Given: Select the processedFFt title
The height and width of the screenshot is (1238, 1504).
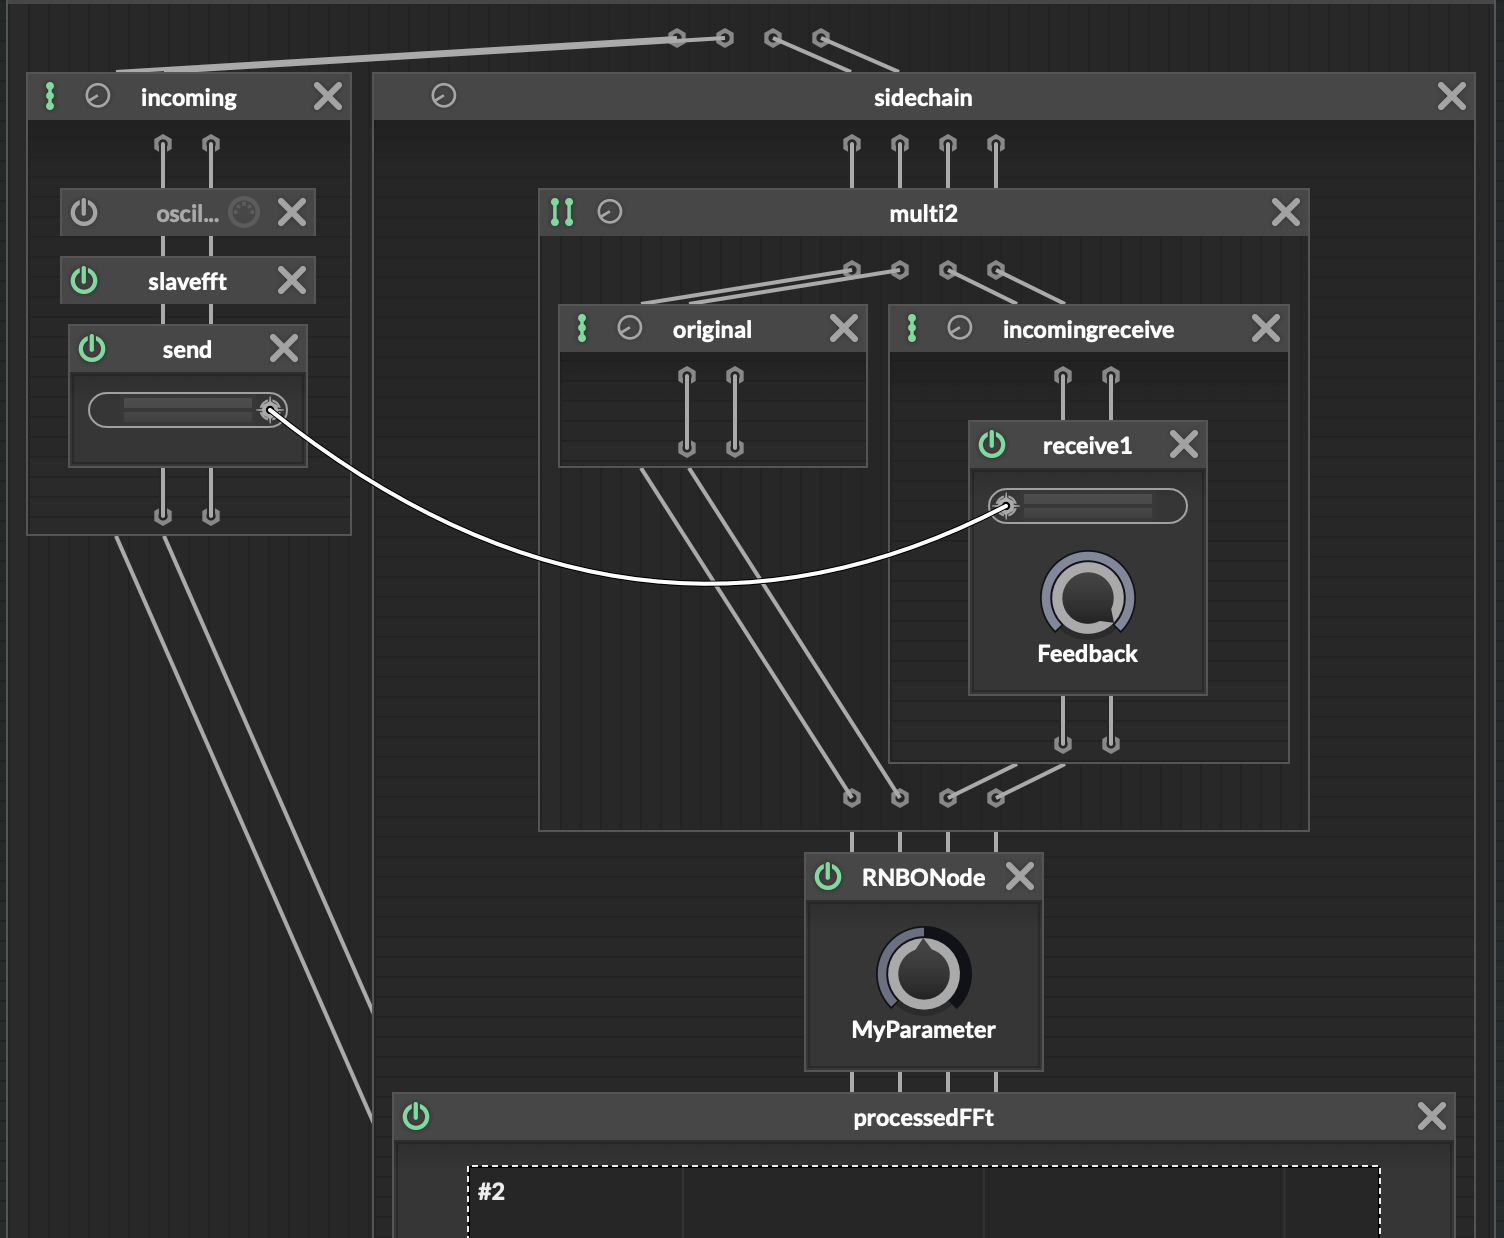Looking at the screenshot, I should (924, 1117).
